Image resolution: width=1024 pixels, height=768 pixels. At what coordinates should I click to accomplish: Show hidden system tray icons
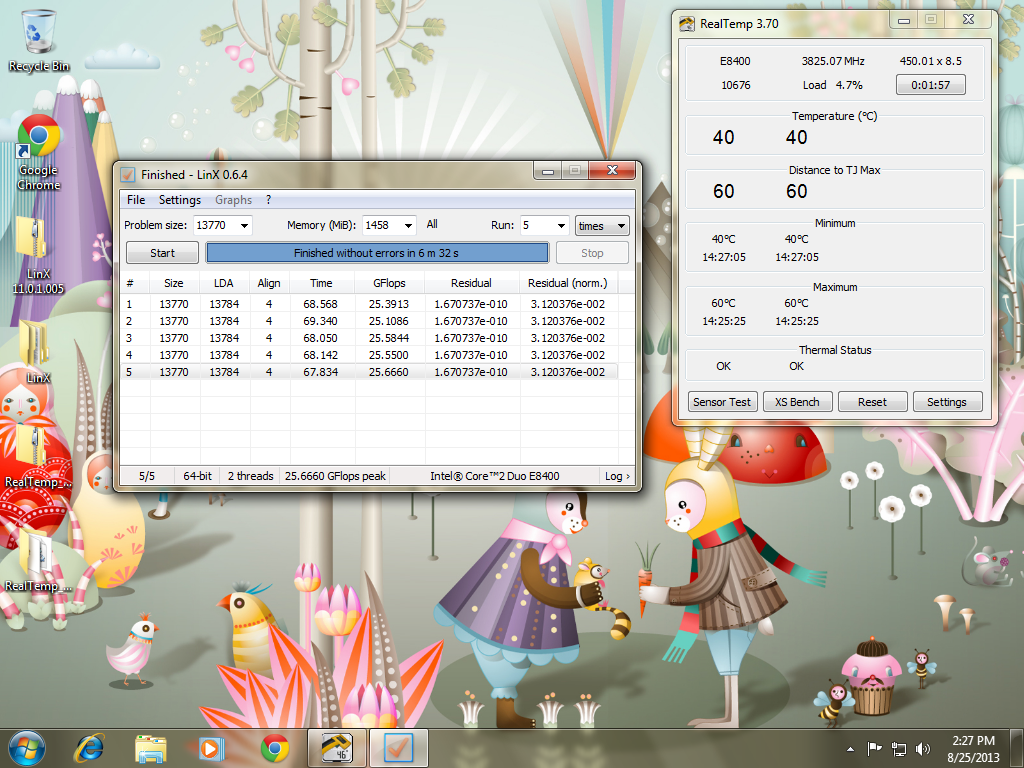850,749
